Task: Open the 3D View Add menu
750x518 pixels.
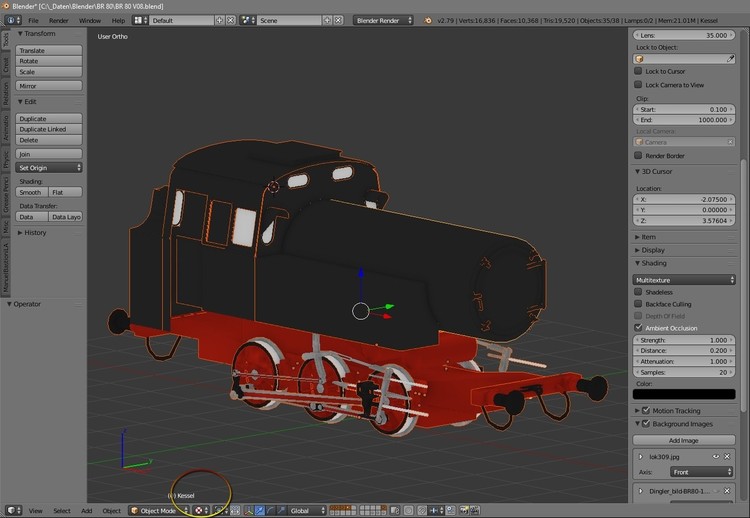Action: pyautogui.click(x=87, y=511)
